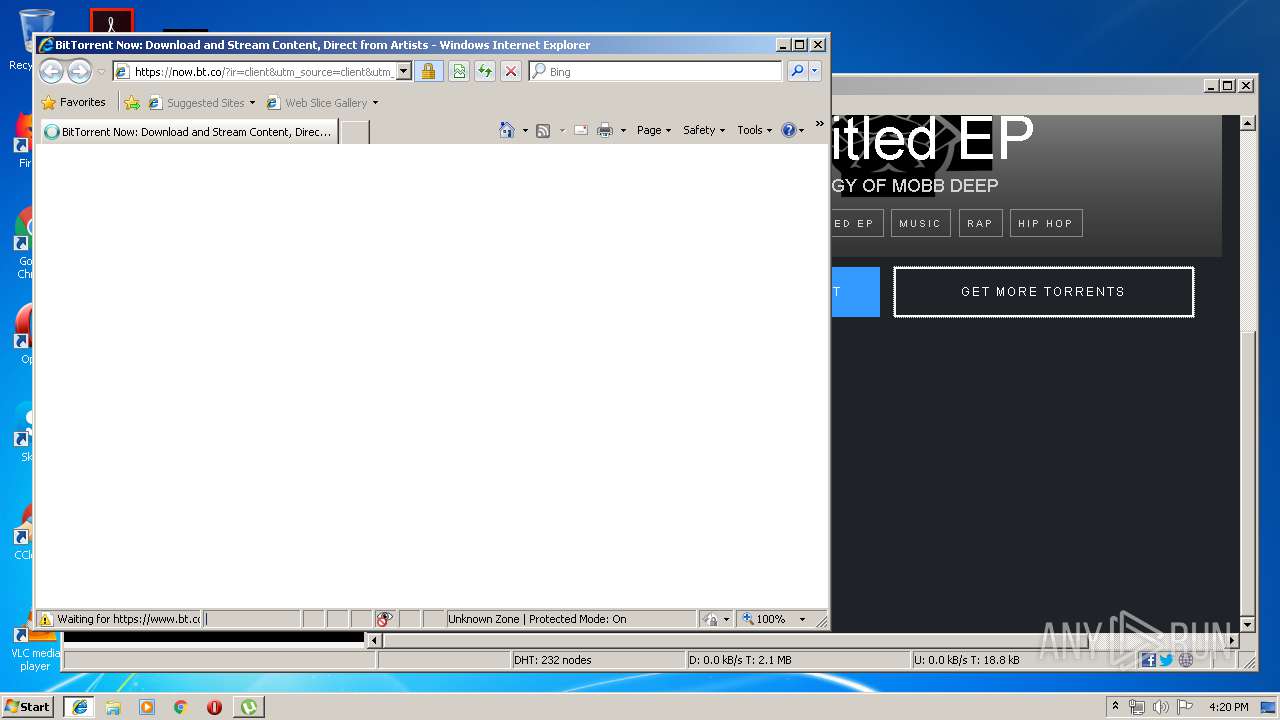Open the Page menu

[654, 130]
